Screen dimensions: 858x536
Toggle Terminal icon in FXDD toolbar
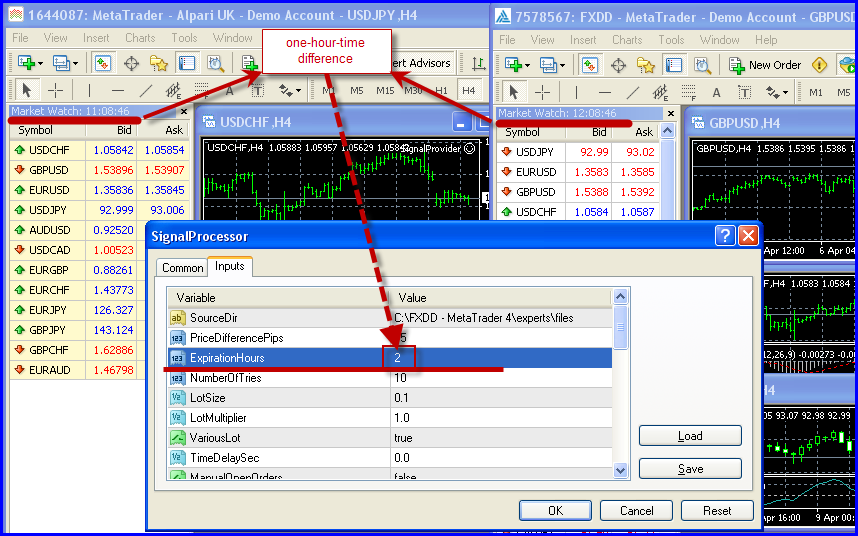674,65
